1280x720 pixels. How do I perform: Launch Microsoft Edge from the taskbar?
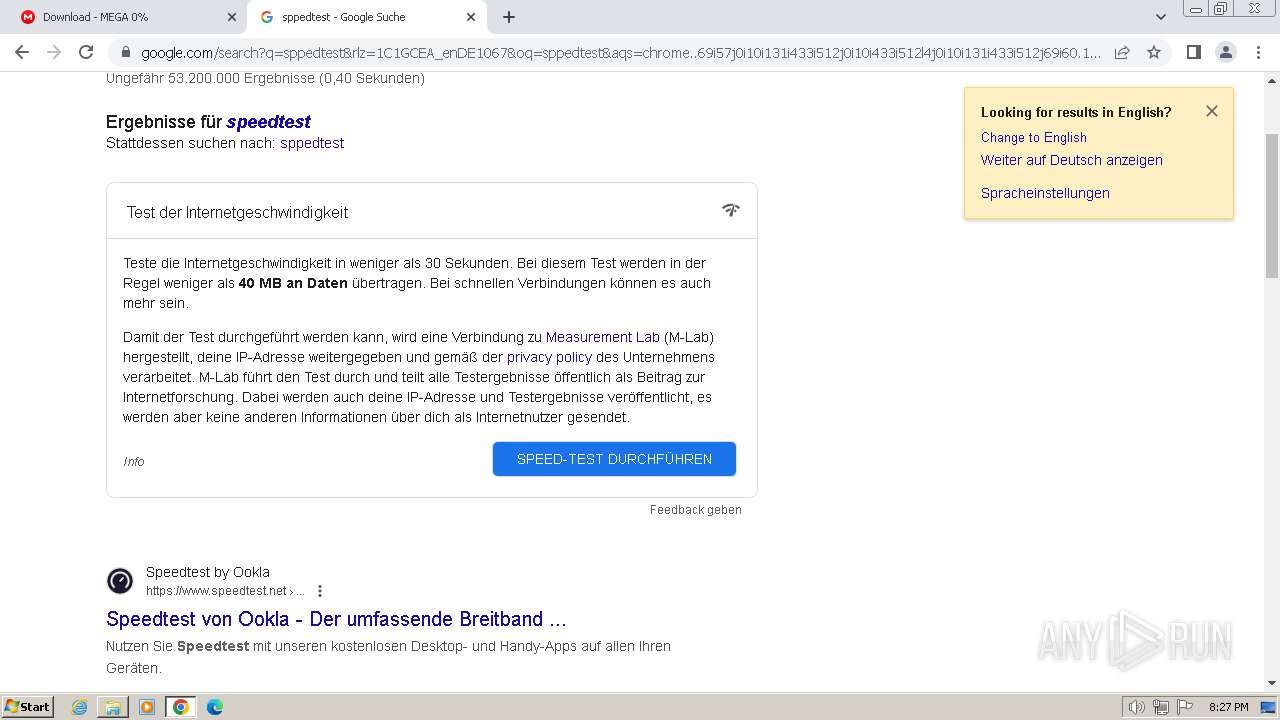tap(215, 707)
